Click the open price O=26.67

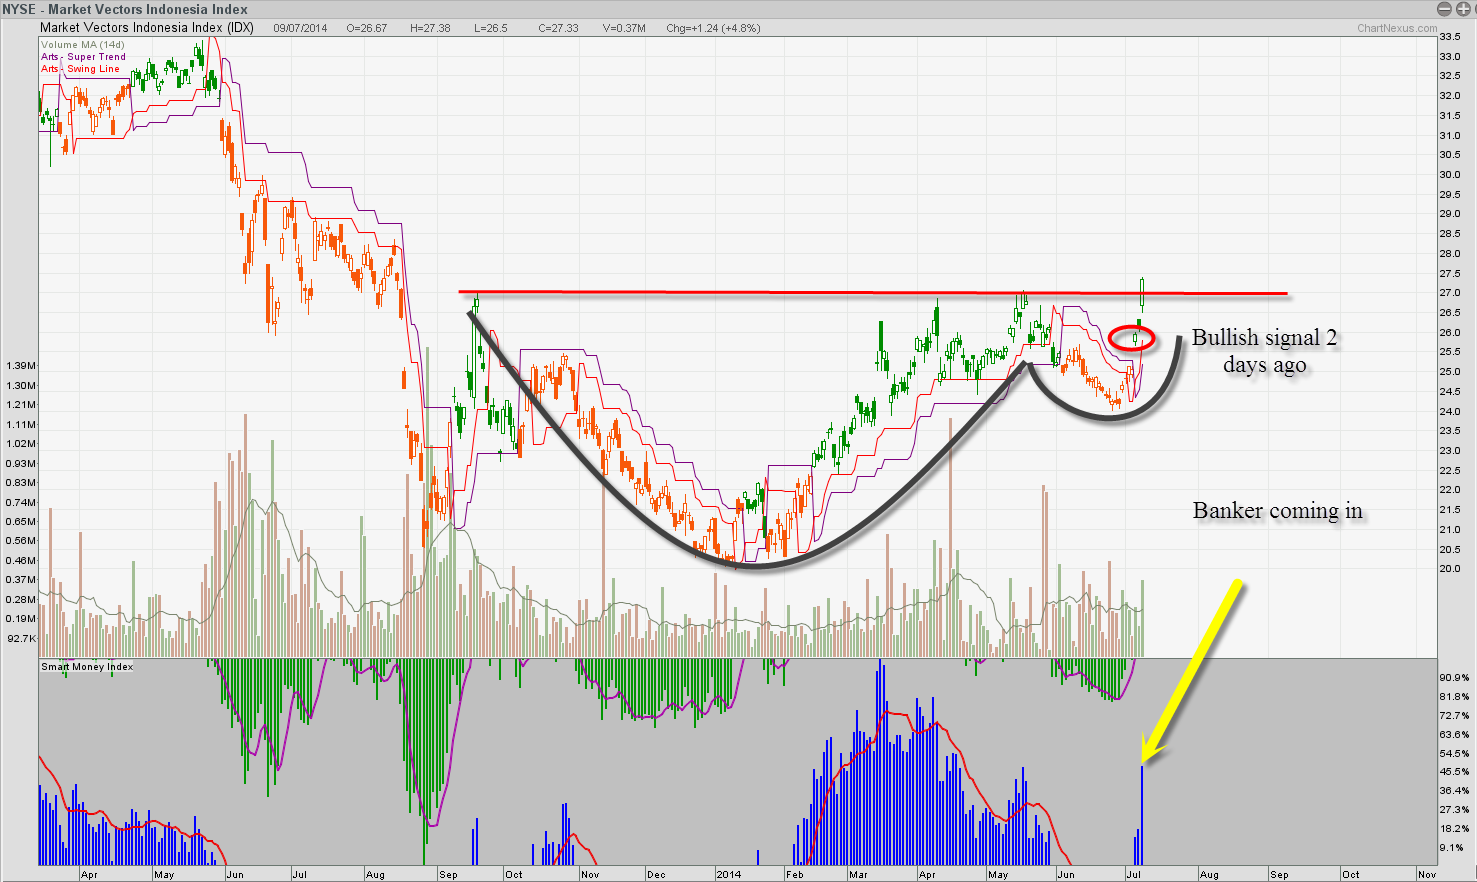coord(367,28)
